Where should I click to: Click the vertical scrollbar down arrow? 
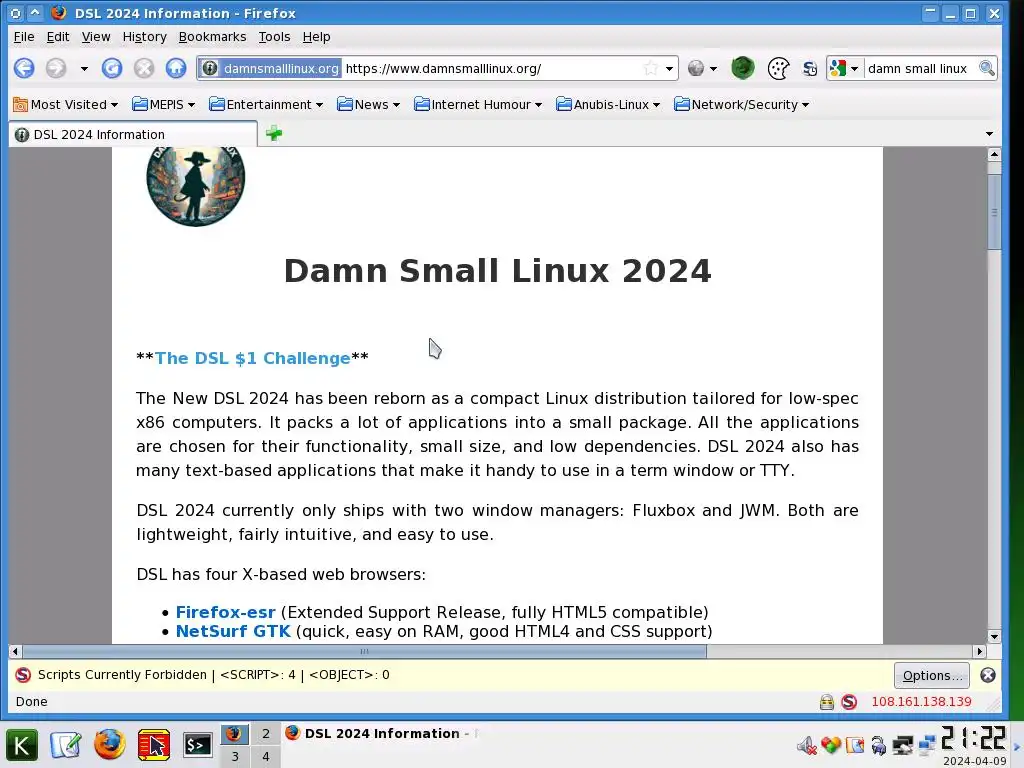coord(994,637)
